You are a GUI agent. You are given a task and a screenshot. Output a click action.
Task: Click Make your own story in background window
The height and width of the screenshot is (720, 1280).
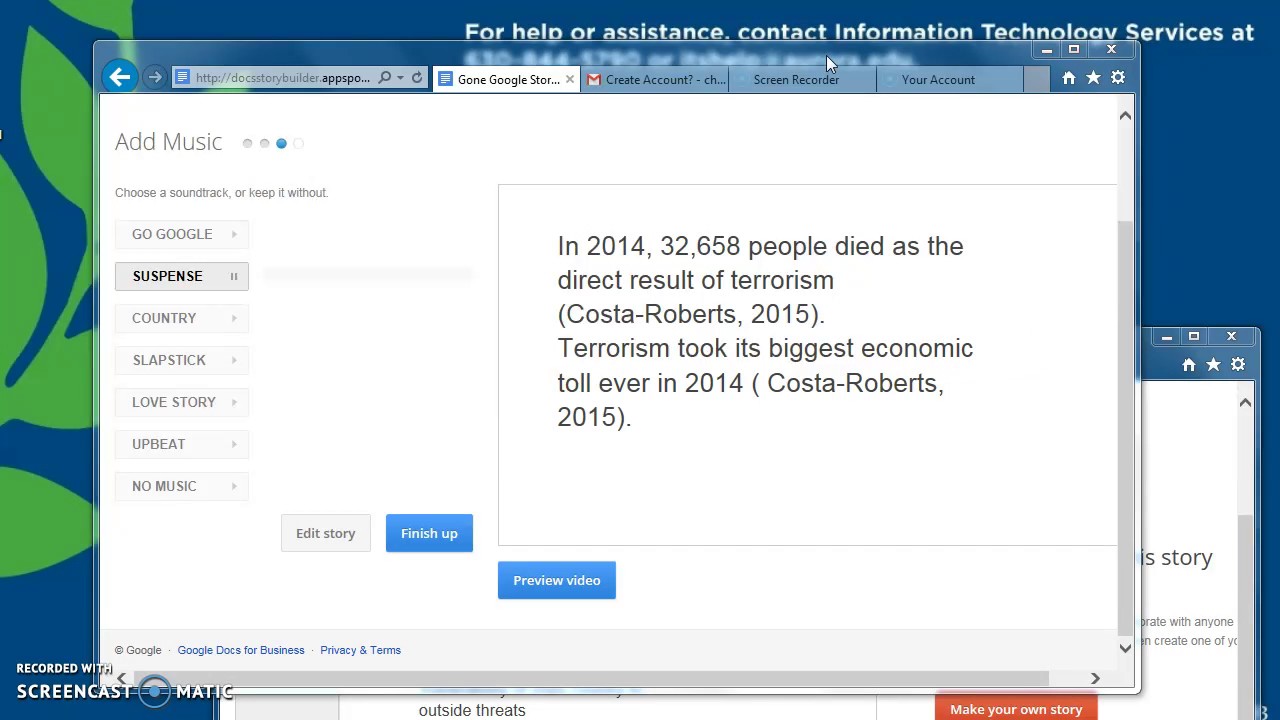tap(1016, 709)
